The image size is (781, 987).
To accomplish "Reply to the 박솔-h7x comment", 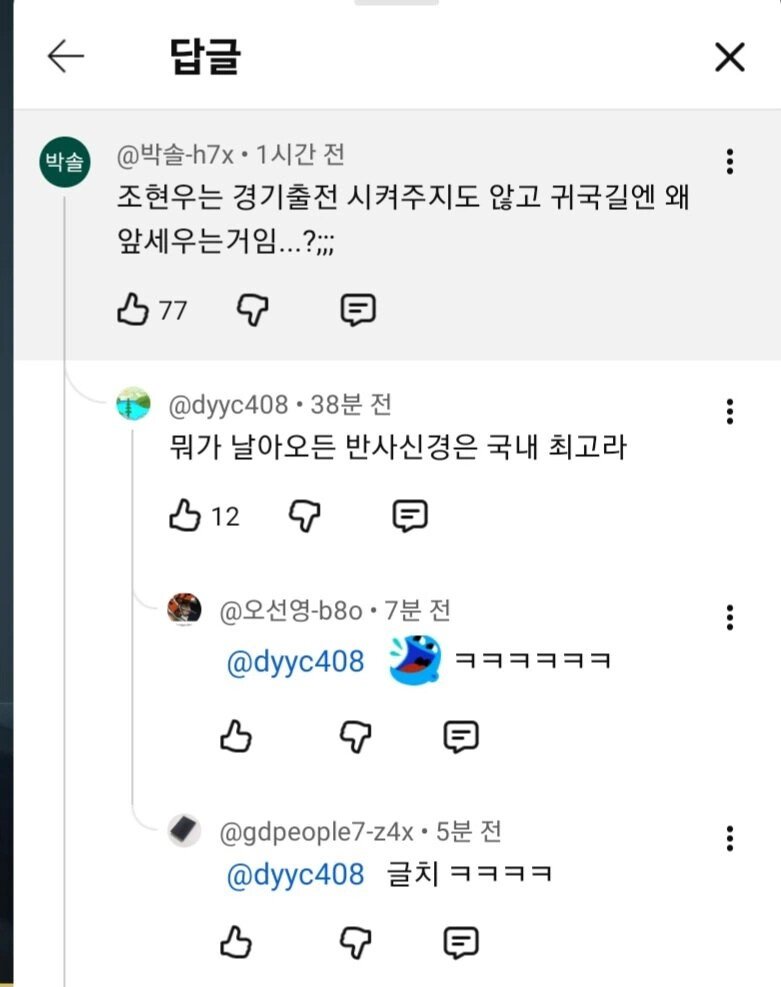I will pyautogui.click(x=358, y=310).
